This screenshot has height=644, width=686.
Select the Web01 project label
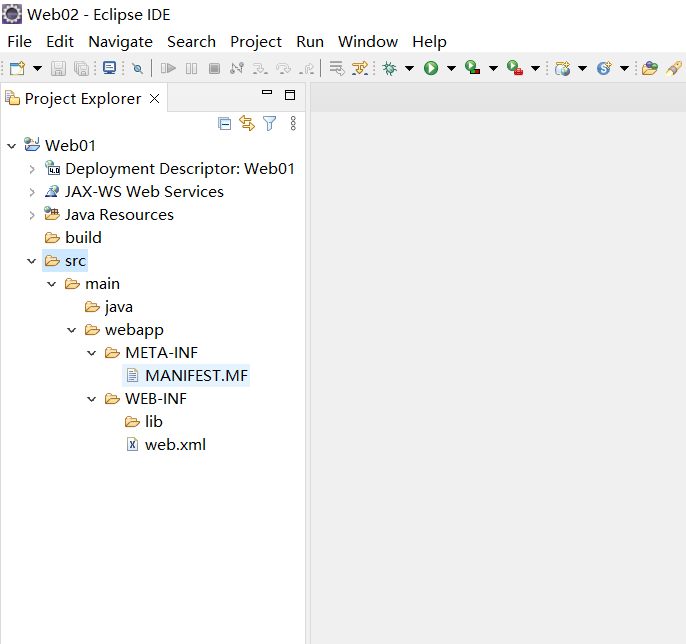tap(70, 146)
